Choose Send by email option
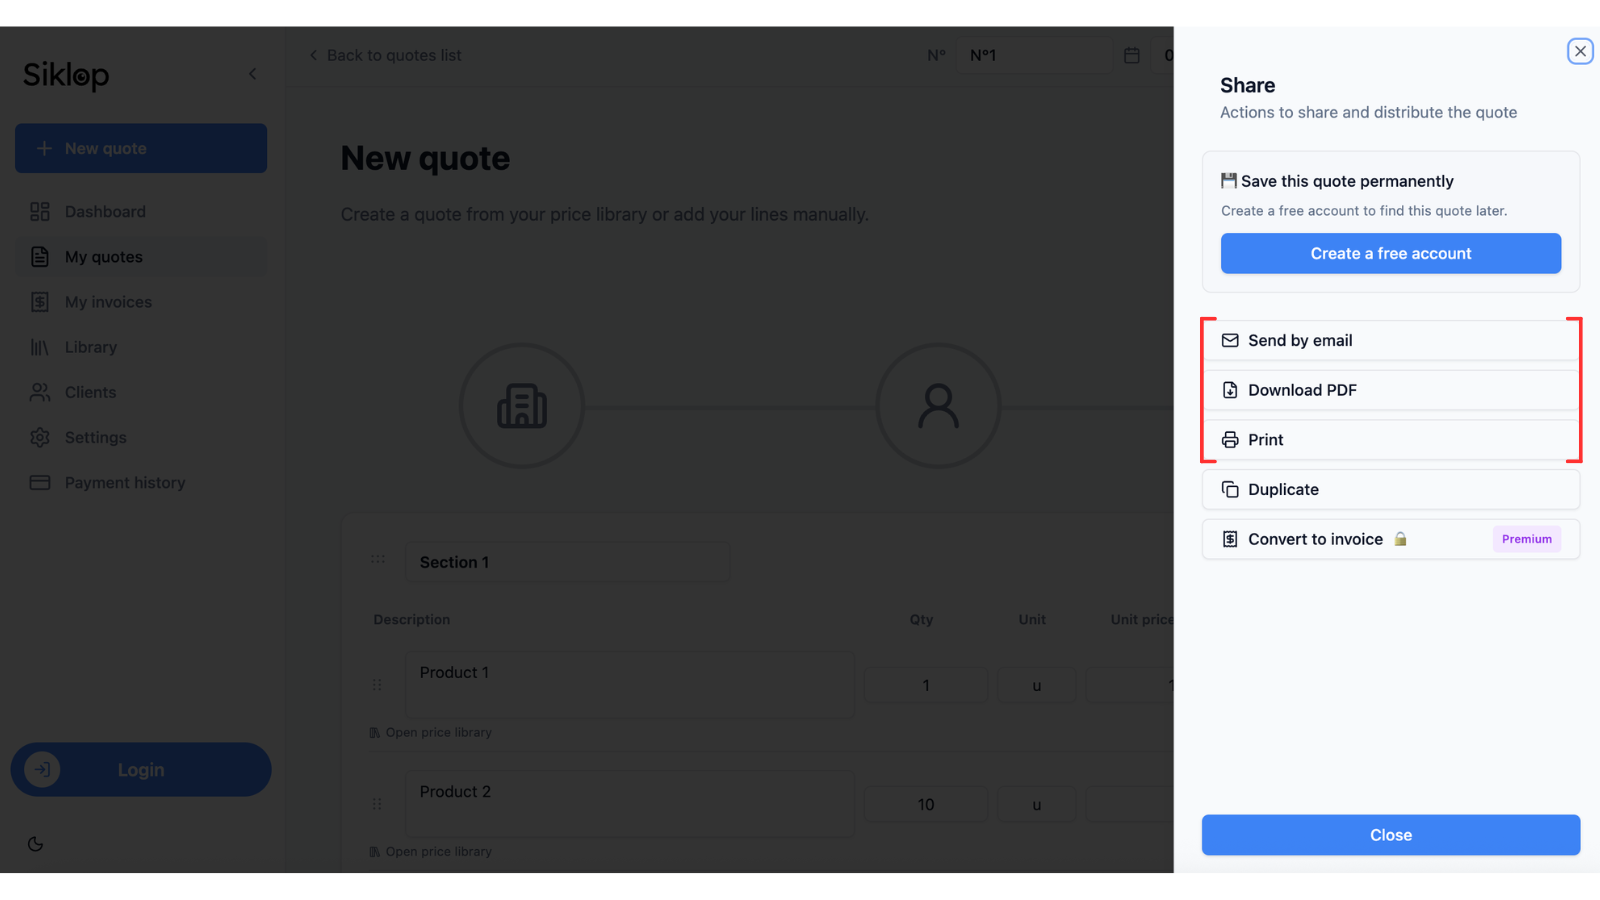The image size is (1600, 900). (1390, 340)
